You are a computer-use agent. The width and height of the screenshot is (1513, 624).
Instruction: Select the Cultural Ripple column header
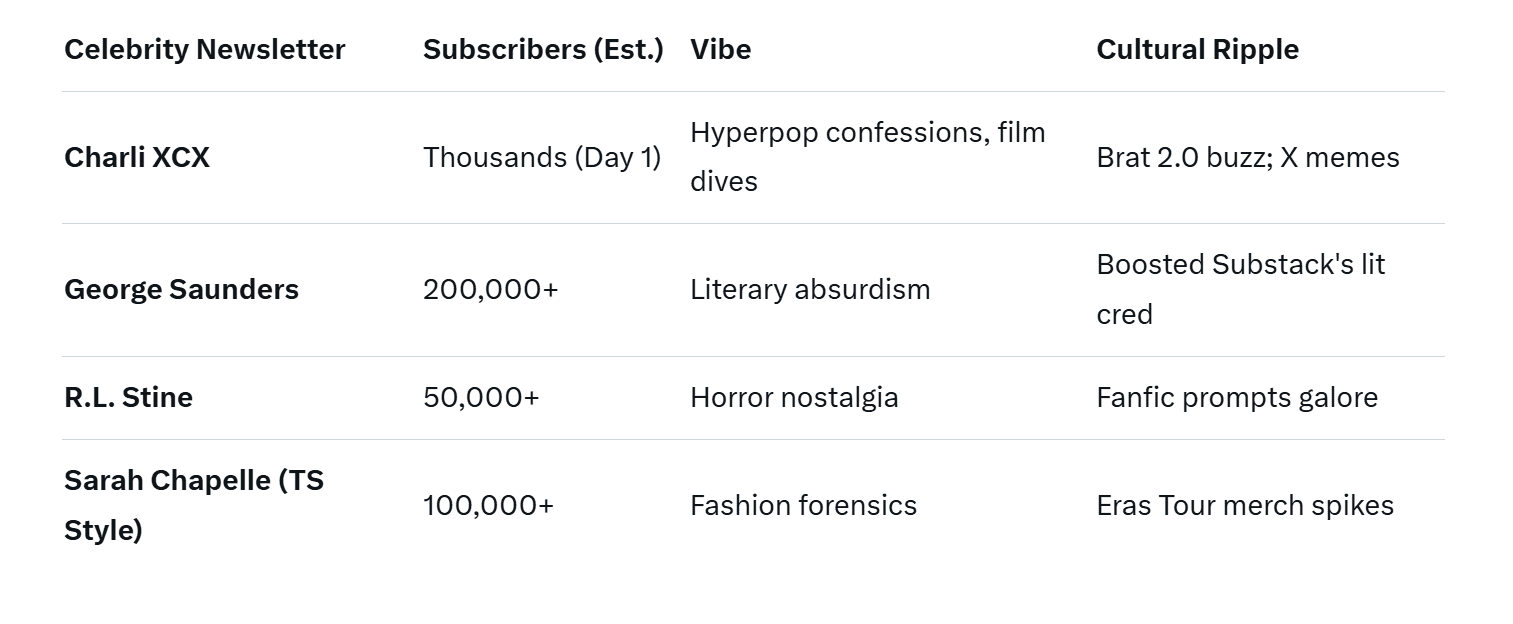(x=1197, y=49)
